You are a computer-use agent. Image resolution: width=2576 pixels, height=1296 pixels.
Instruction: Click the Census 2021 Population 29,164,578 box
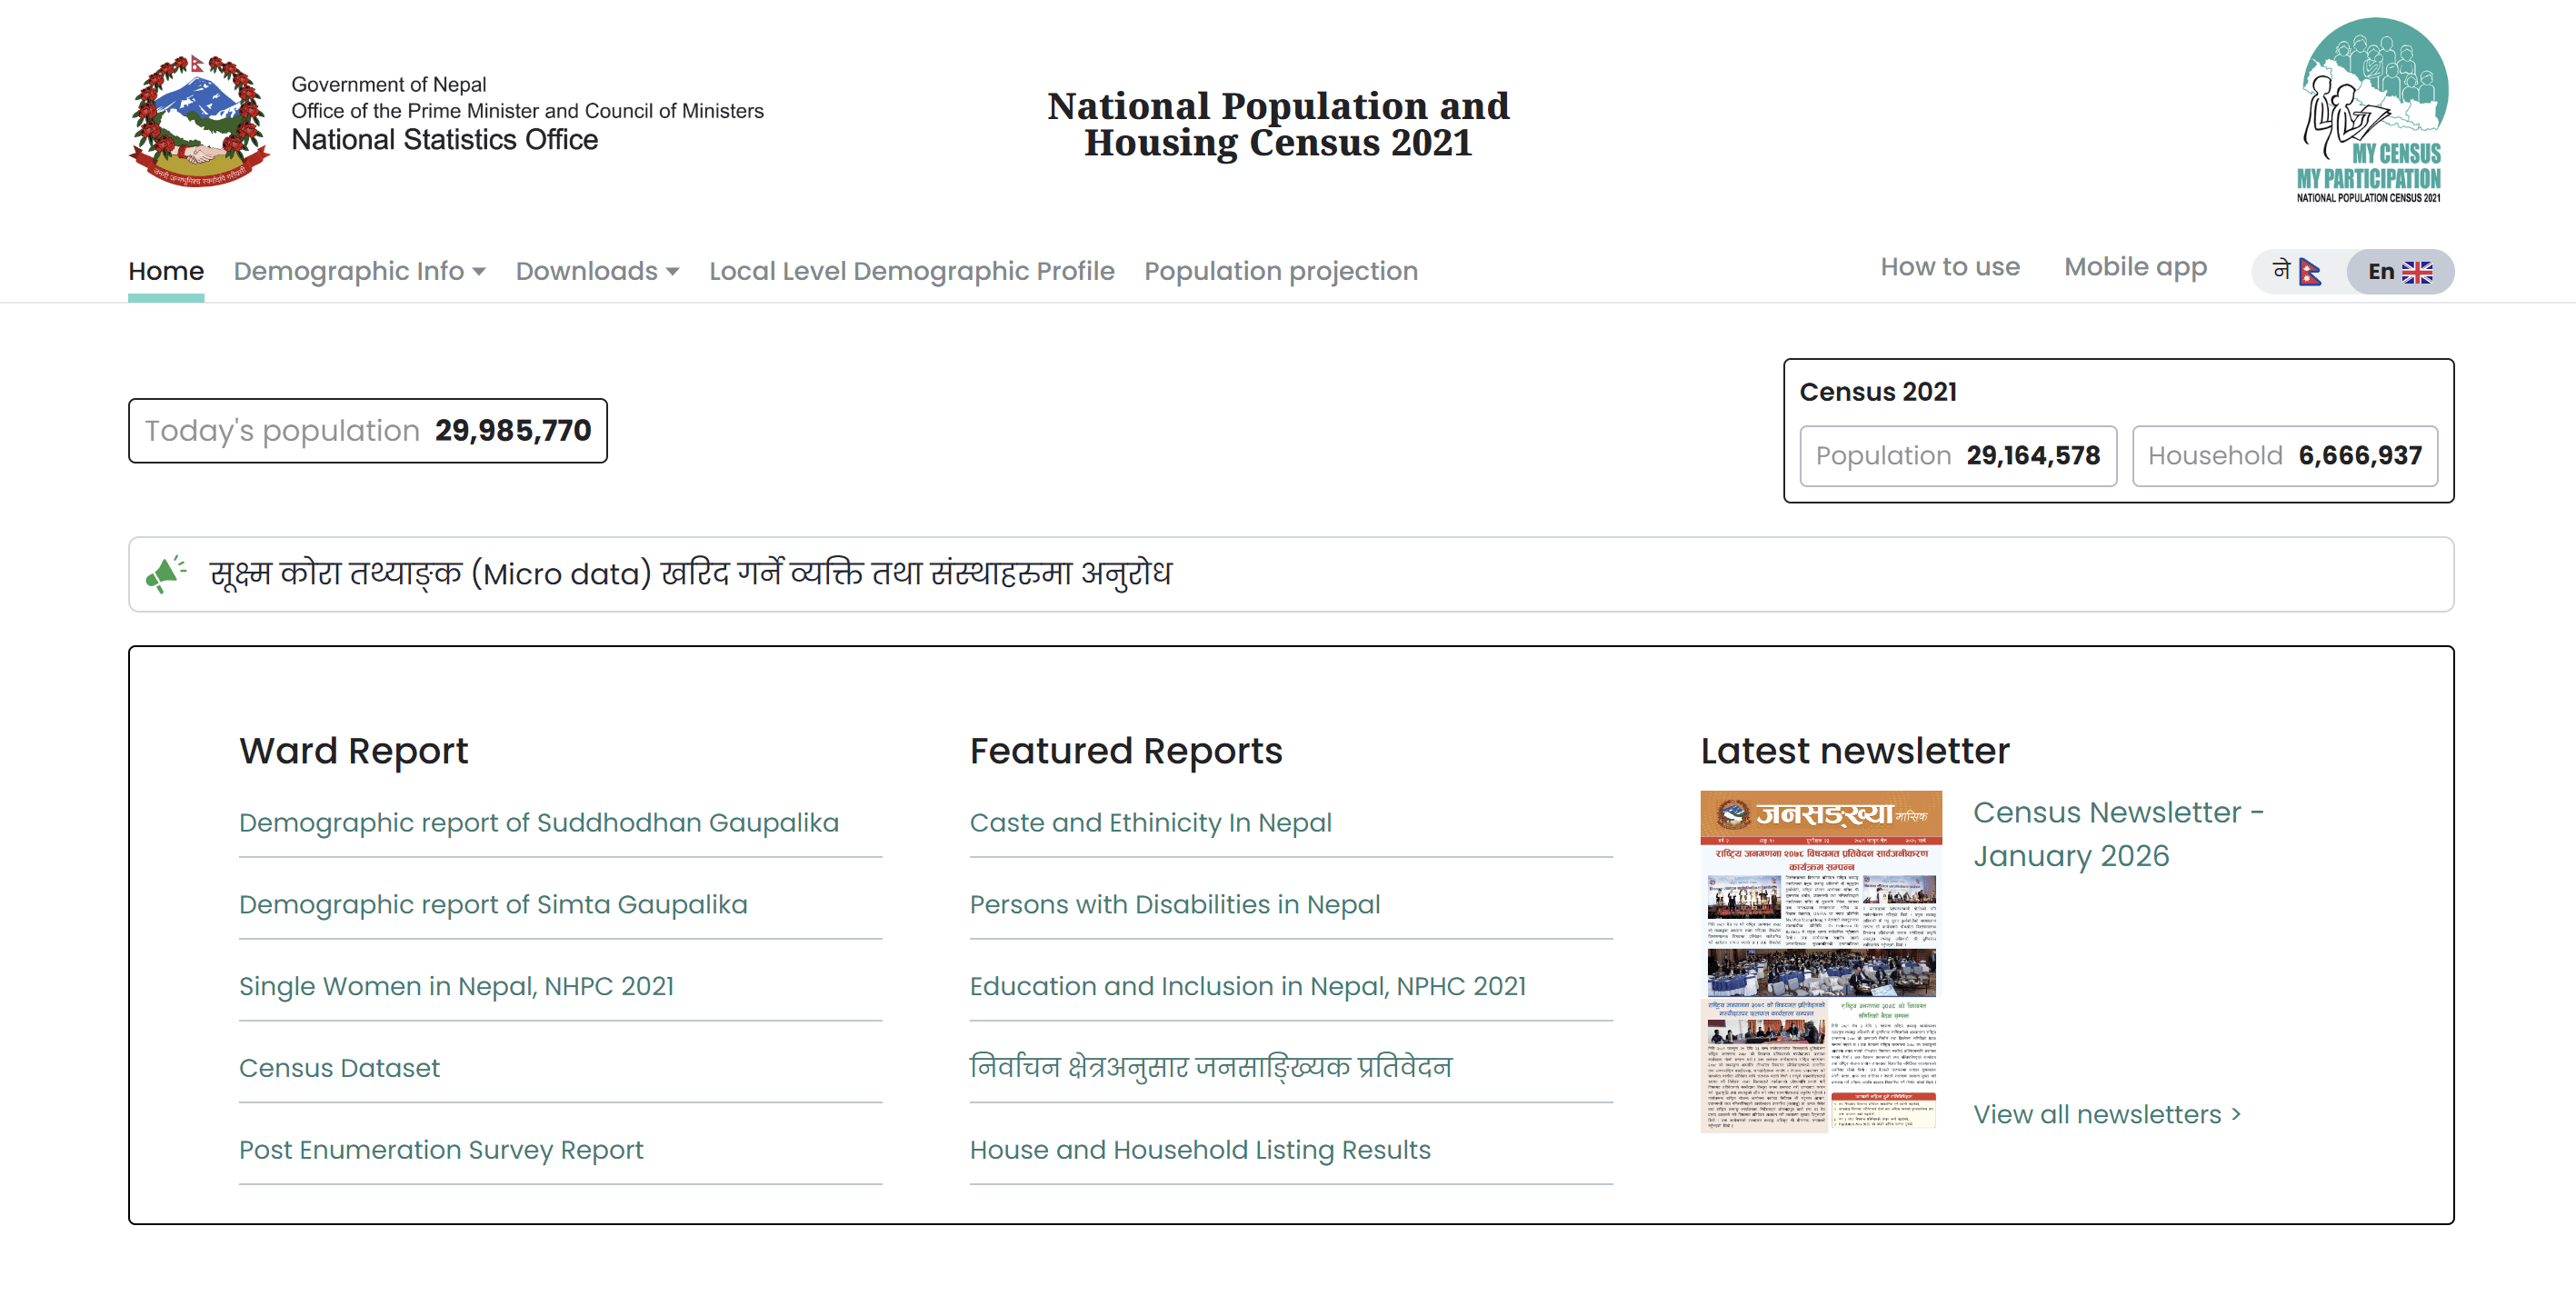[x=1957, y=455]
